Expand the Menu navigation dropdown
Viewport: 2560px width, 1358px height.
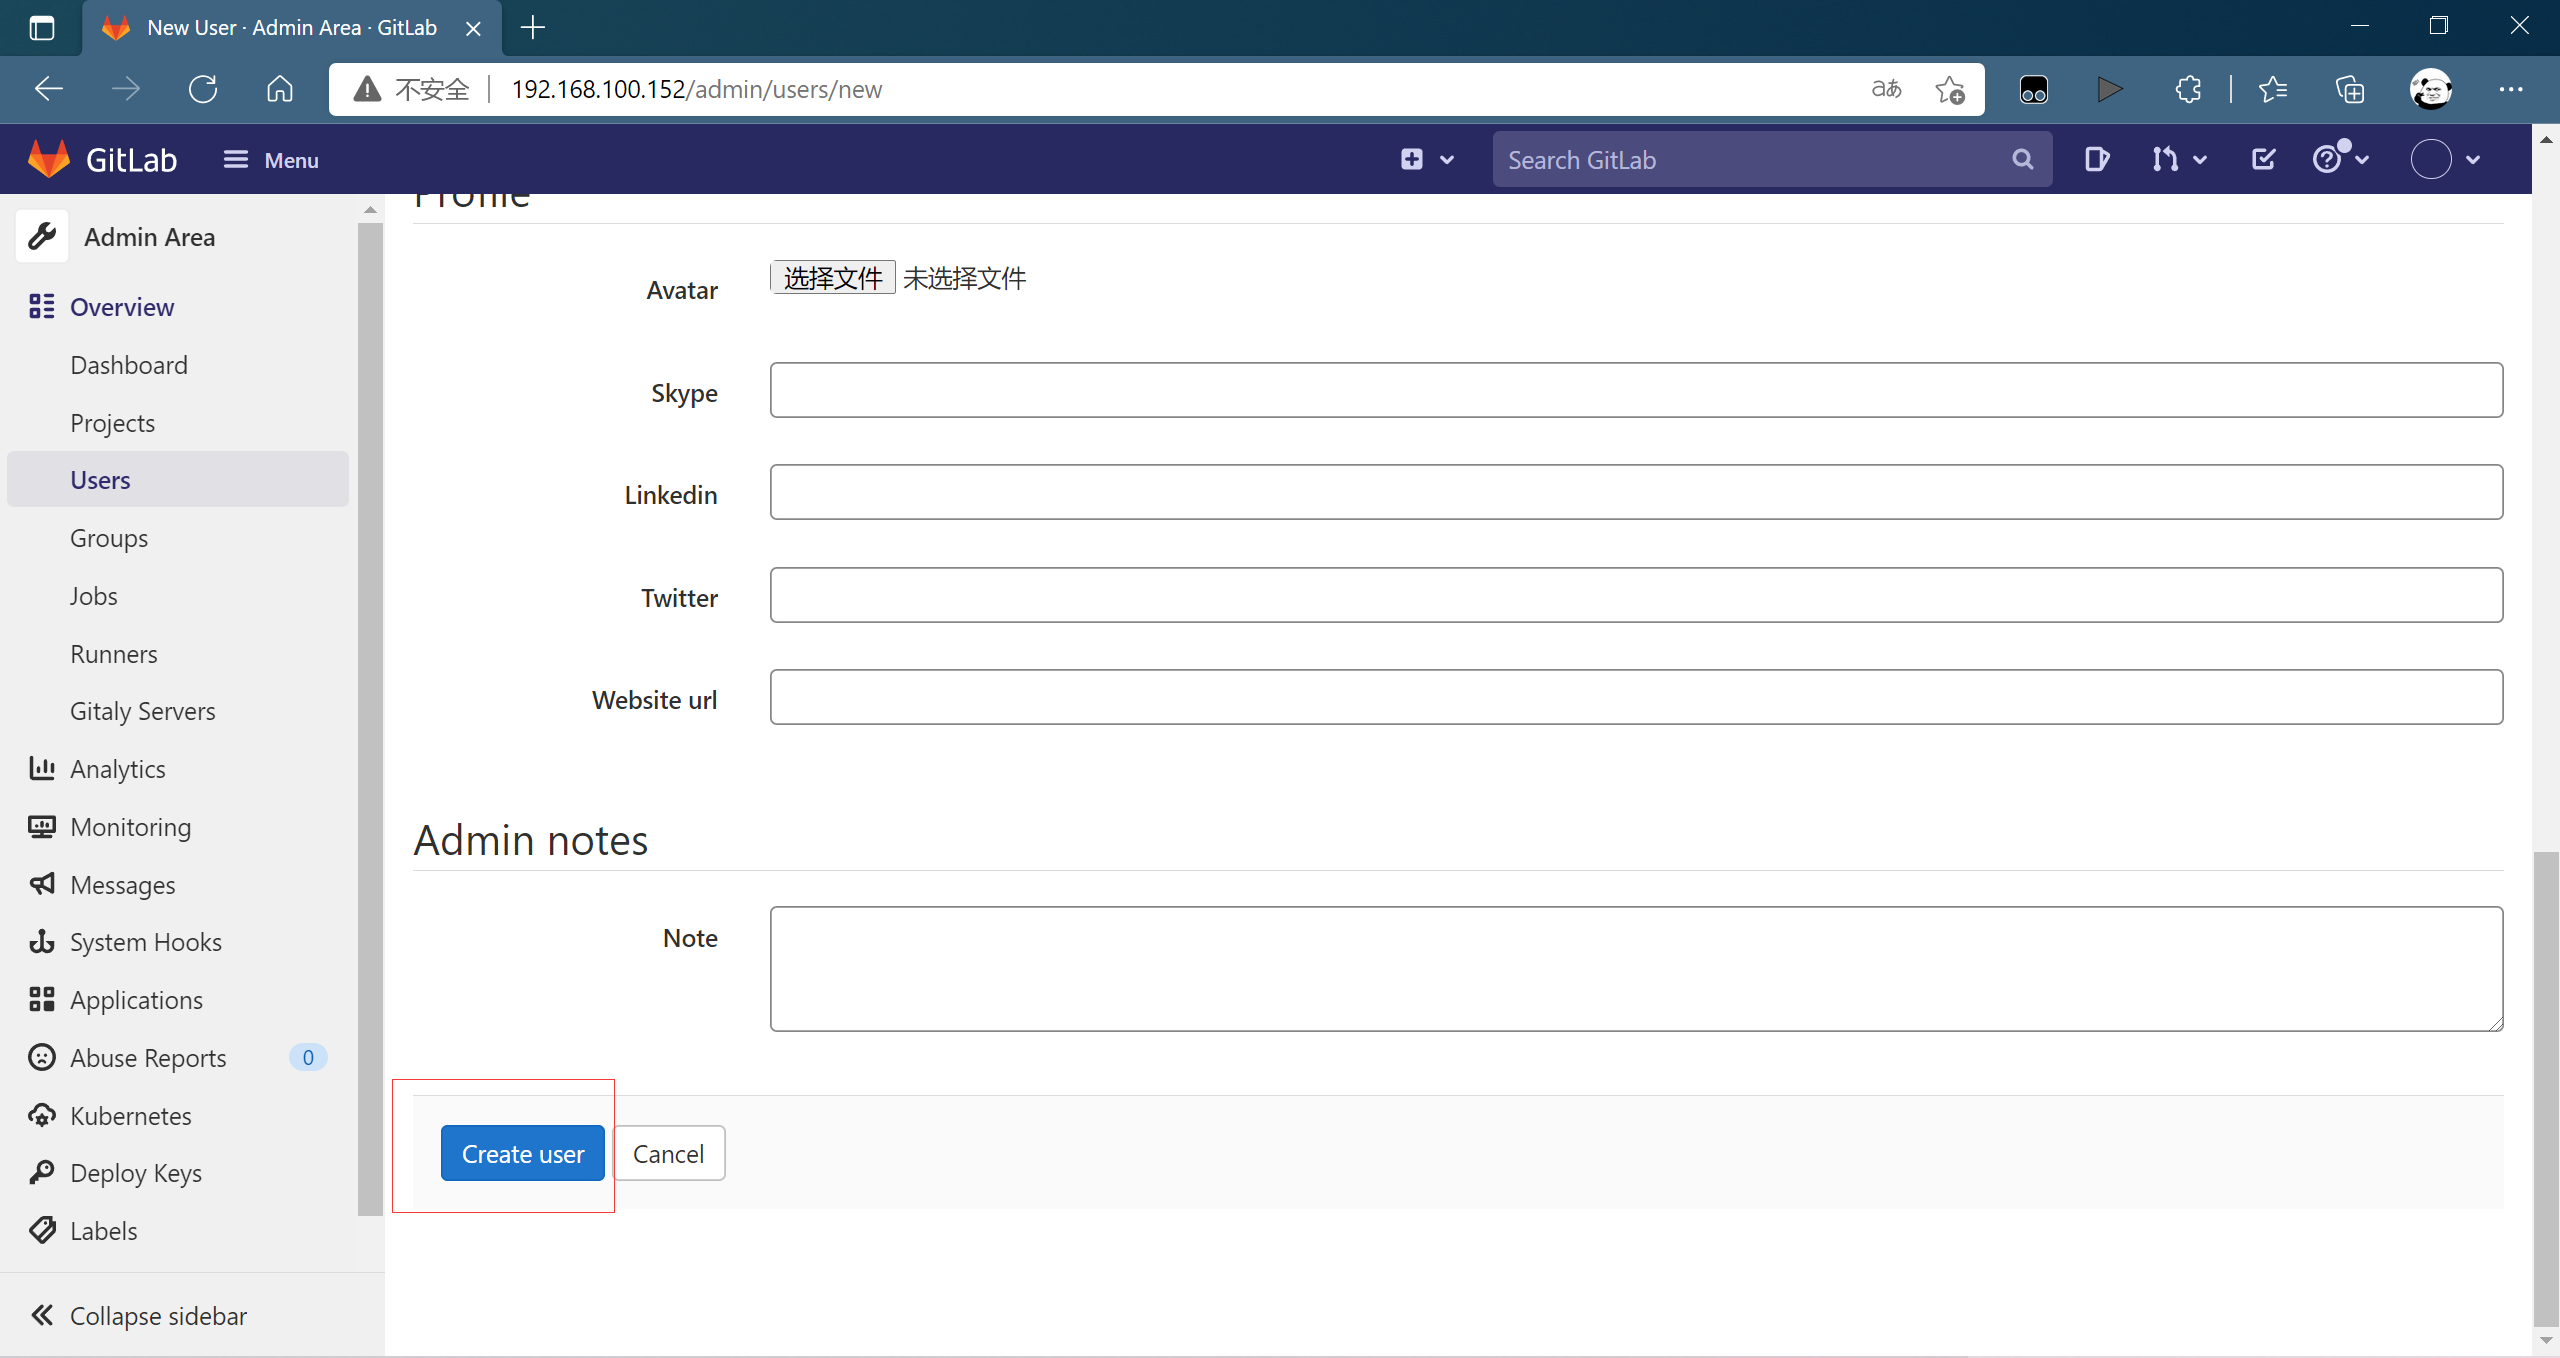[269, 159]
